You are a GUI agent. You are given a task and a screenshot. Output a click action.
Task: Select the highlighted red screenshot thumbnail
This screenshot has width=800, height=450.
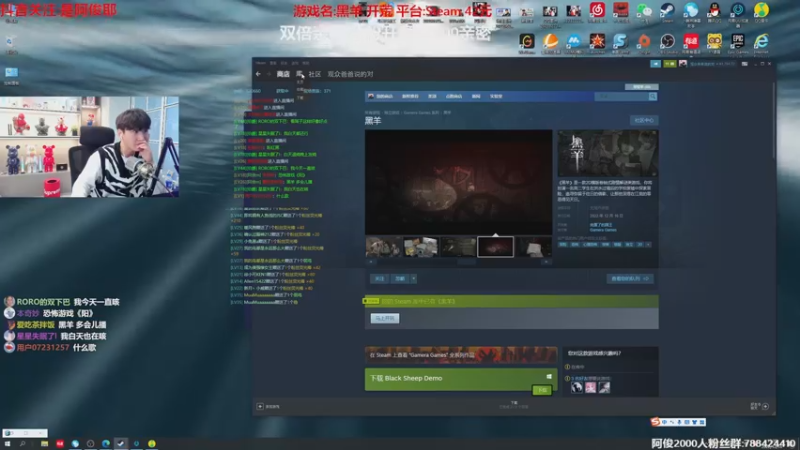(495, 247)
